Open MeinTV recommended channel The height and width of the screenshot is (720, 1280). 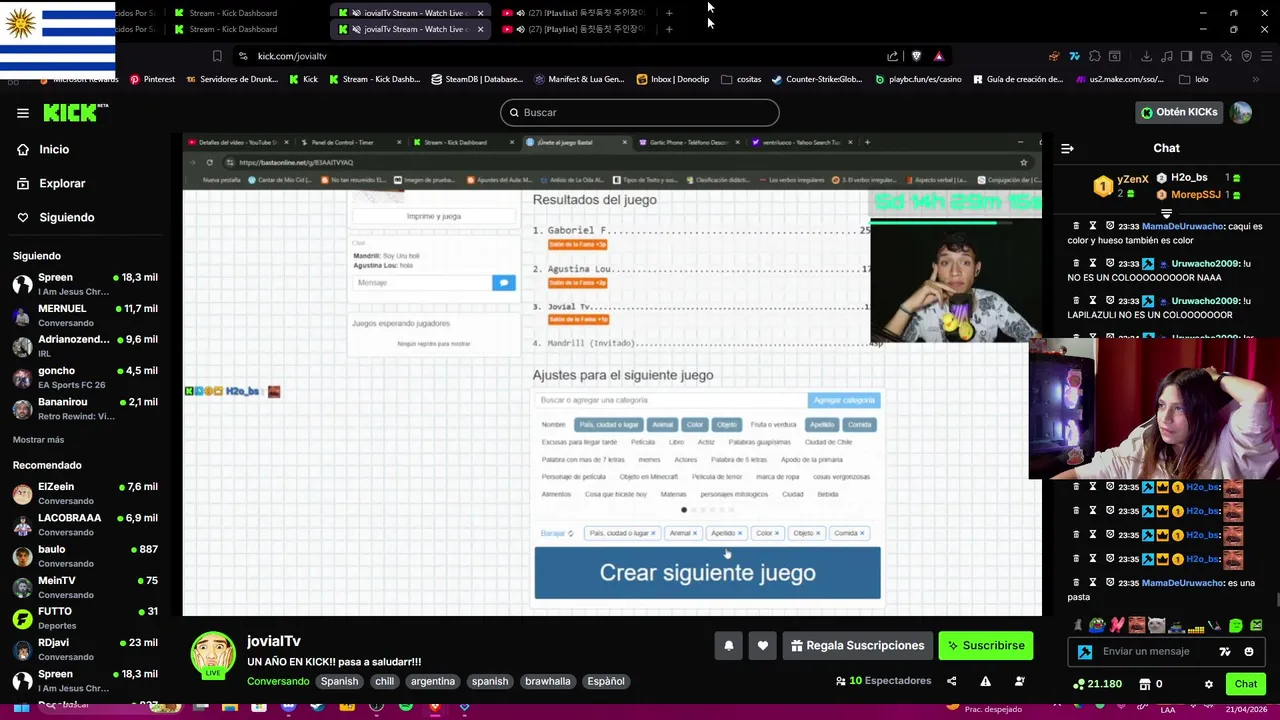[84, 587]
